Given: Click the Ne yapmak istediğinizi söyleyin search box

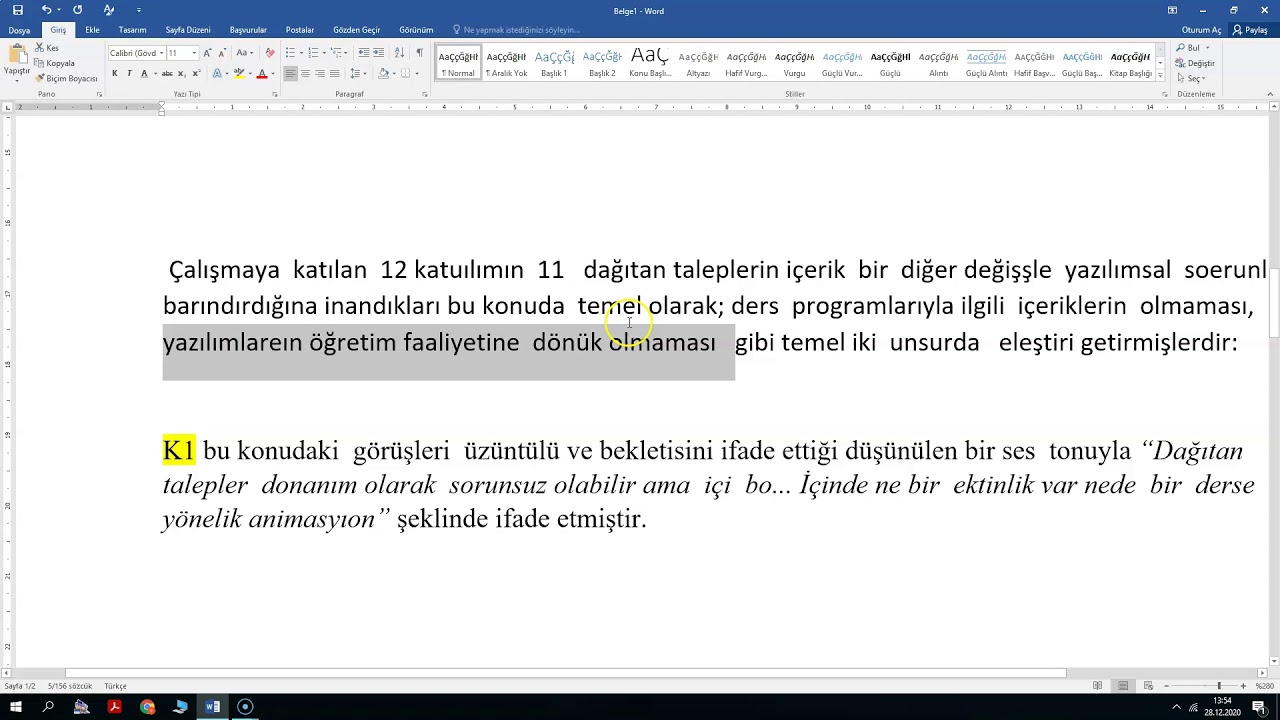Looking at the screenshot, I should pyautogui.click(x=521, y=30).
